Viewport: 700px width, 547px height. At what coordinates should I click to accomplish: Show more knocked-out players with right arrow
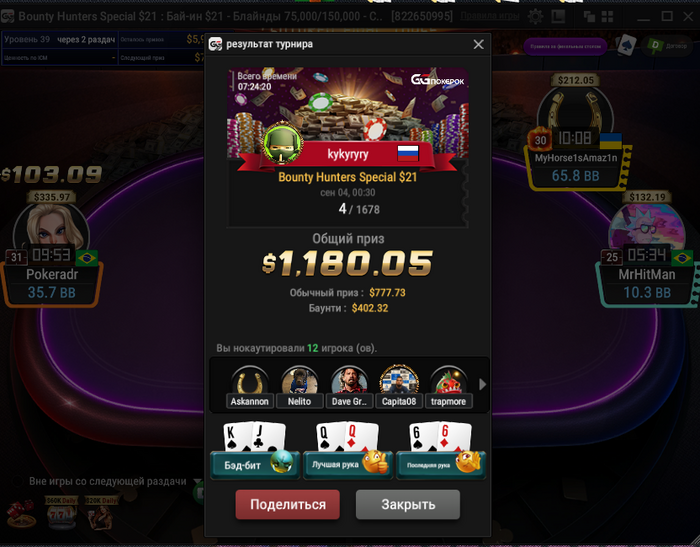click(482, 384)
